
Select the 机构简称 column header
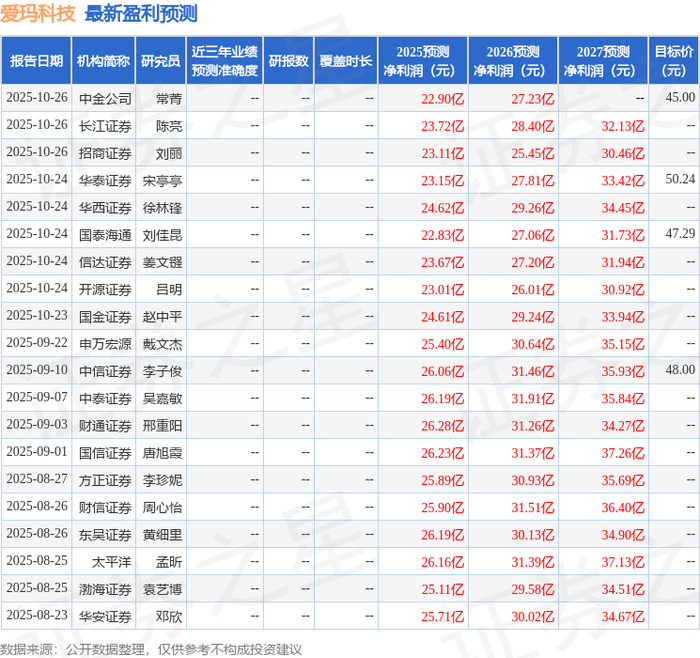pyautogui.click(x=104, y=61)
